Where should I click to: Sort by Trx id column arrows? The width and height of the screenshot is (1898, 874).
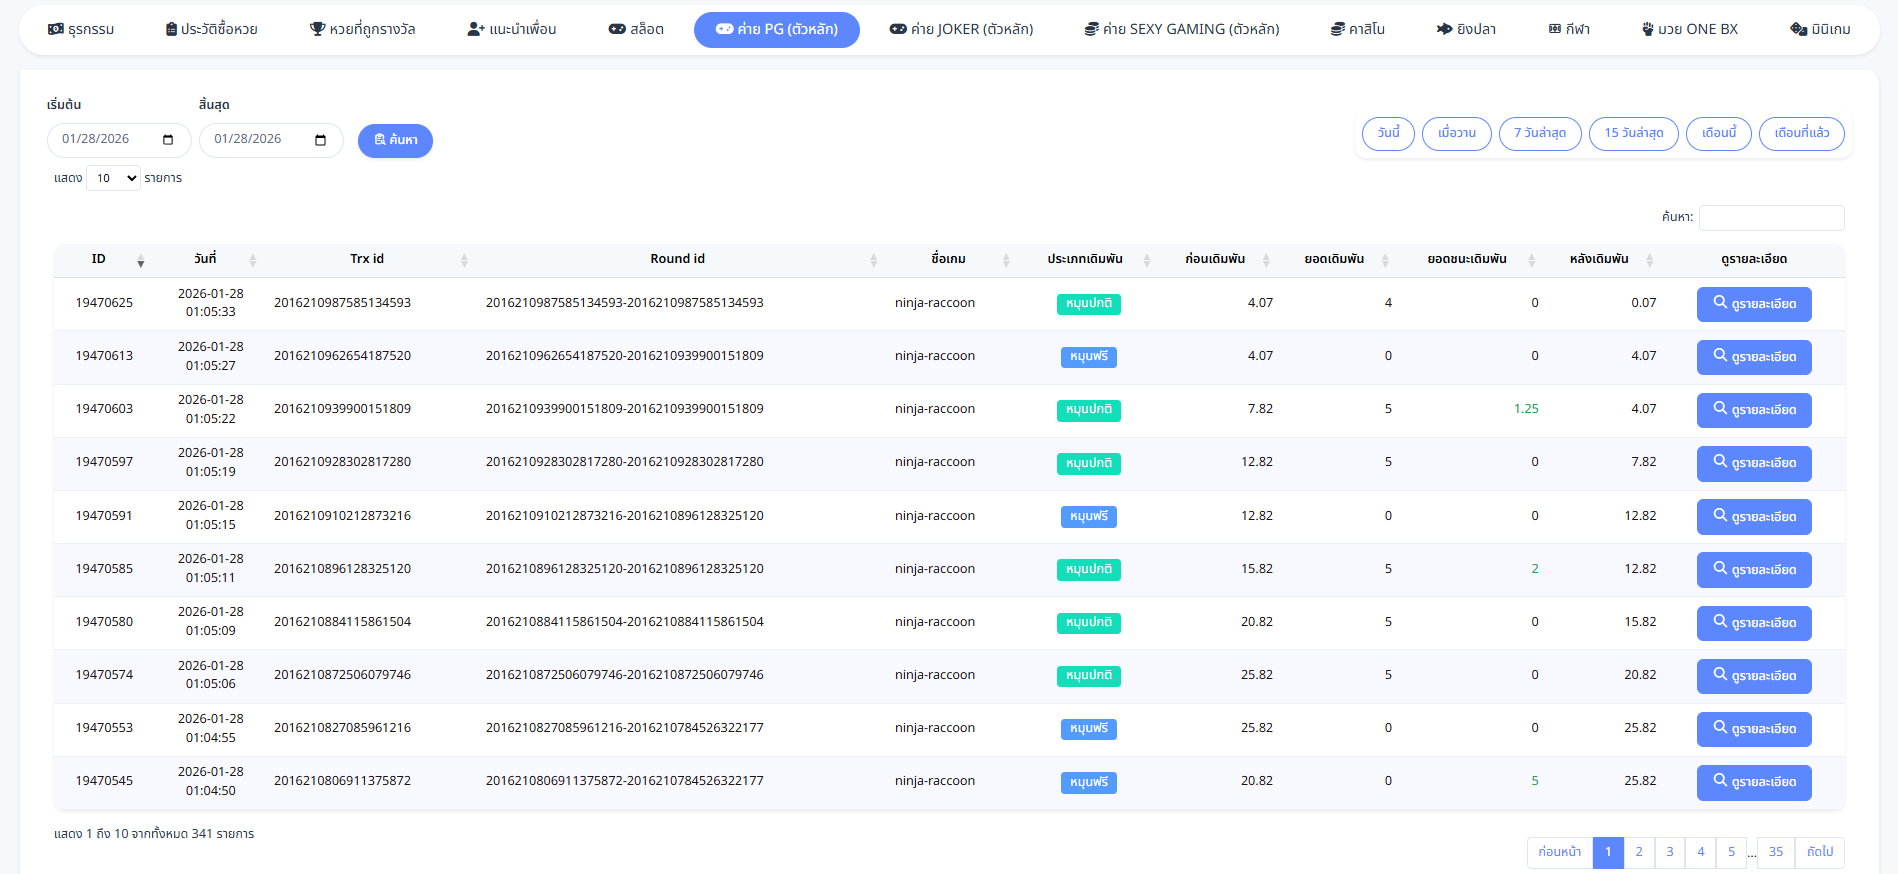tap(464, 260)
